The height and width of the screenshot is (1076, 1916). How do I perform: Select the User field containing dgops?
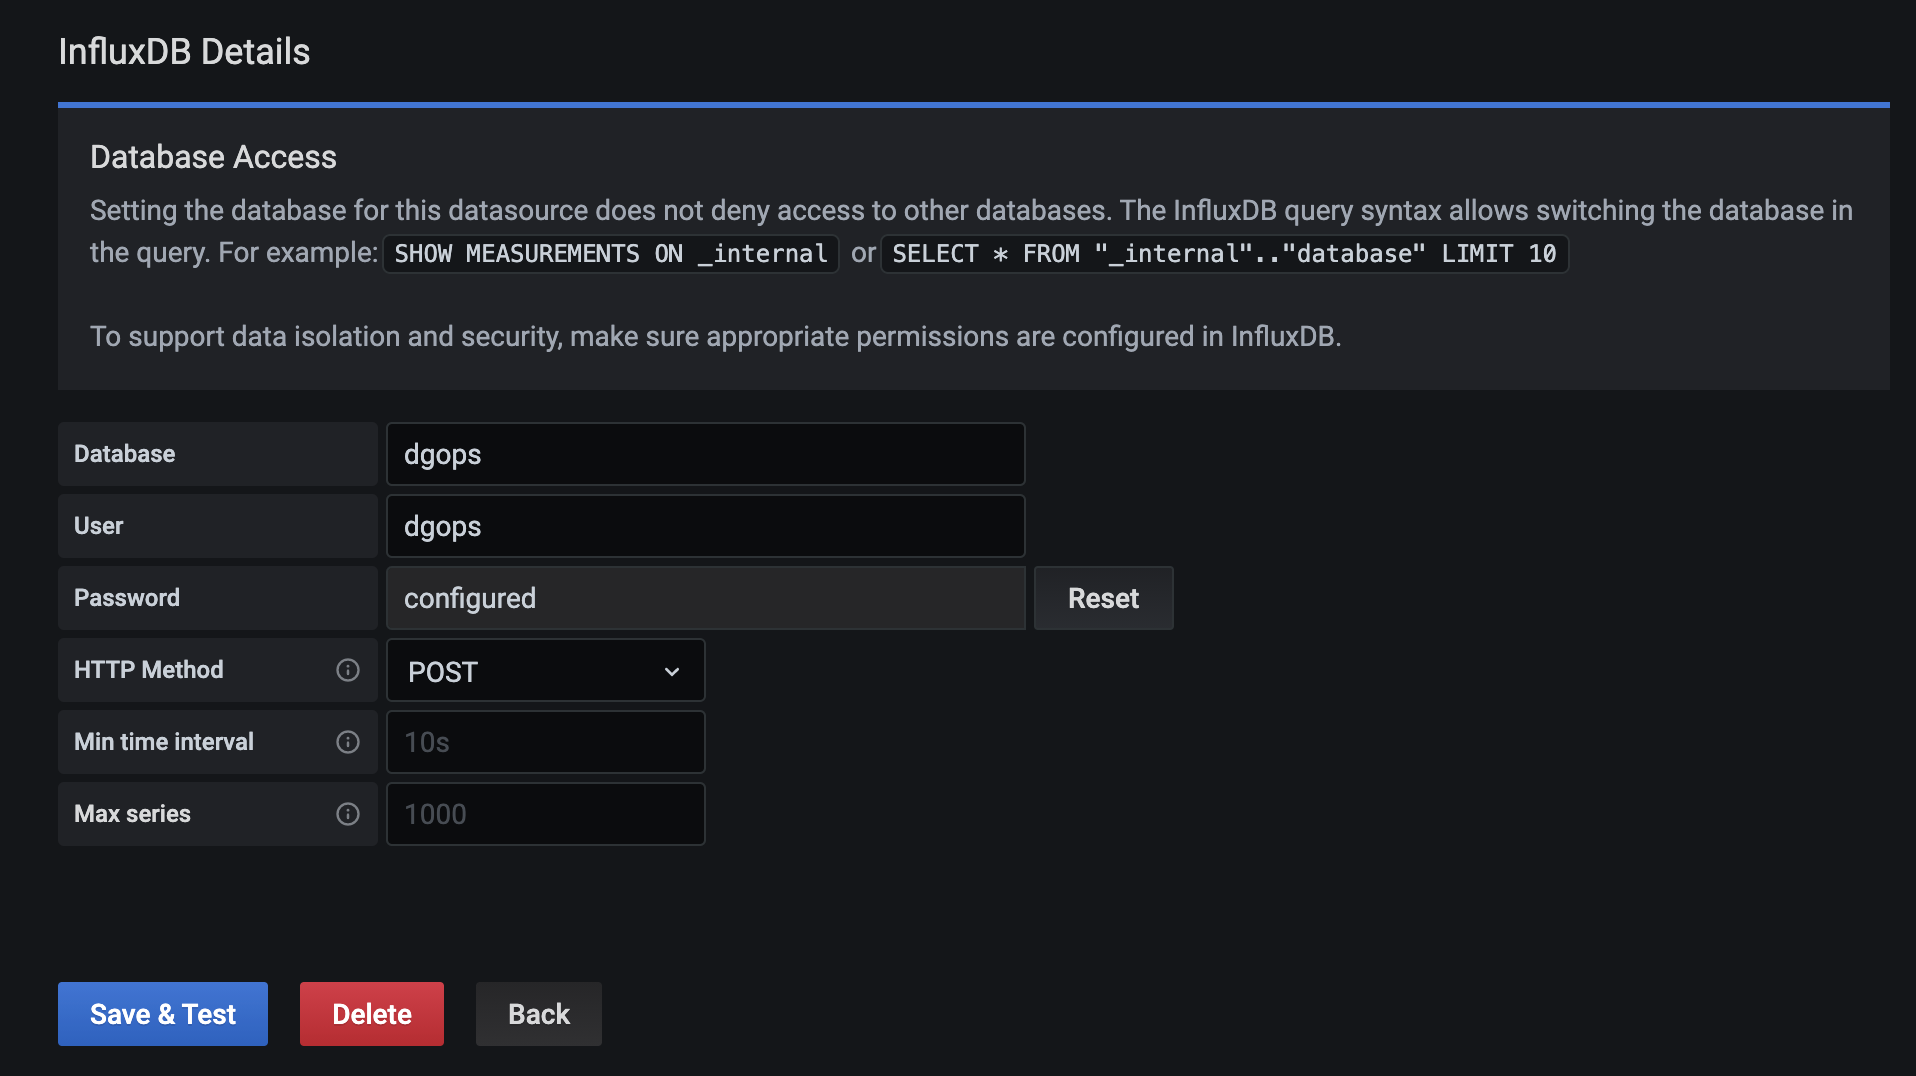coord(706,525)
